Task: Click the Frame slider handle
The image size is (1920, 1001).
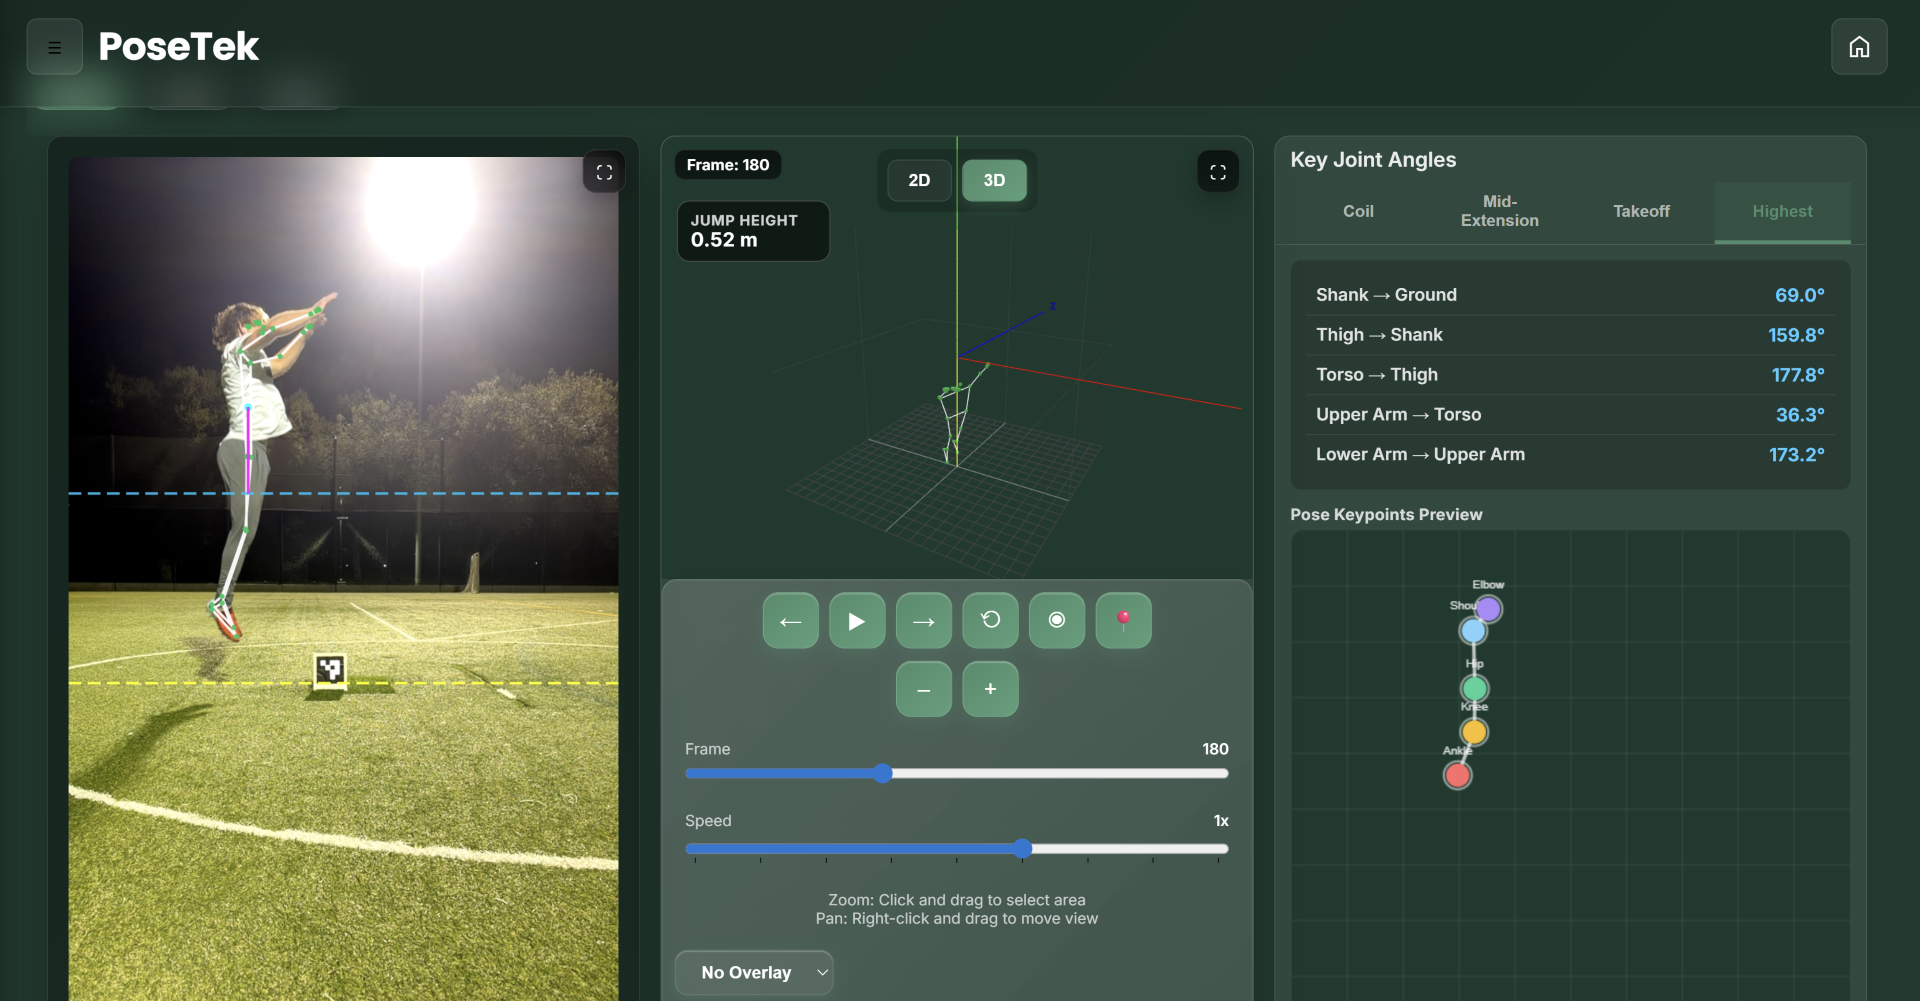Action: [882, 773]
